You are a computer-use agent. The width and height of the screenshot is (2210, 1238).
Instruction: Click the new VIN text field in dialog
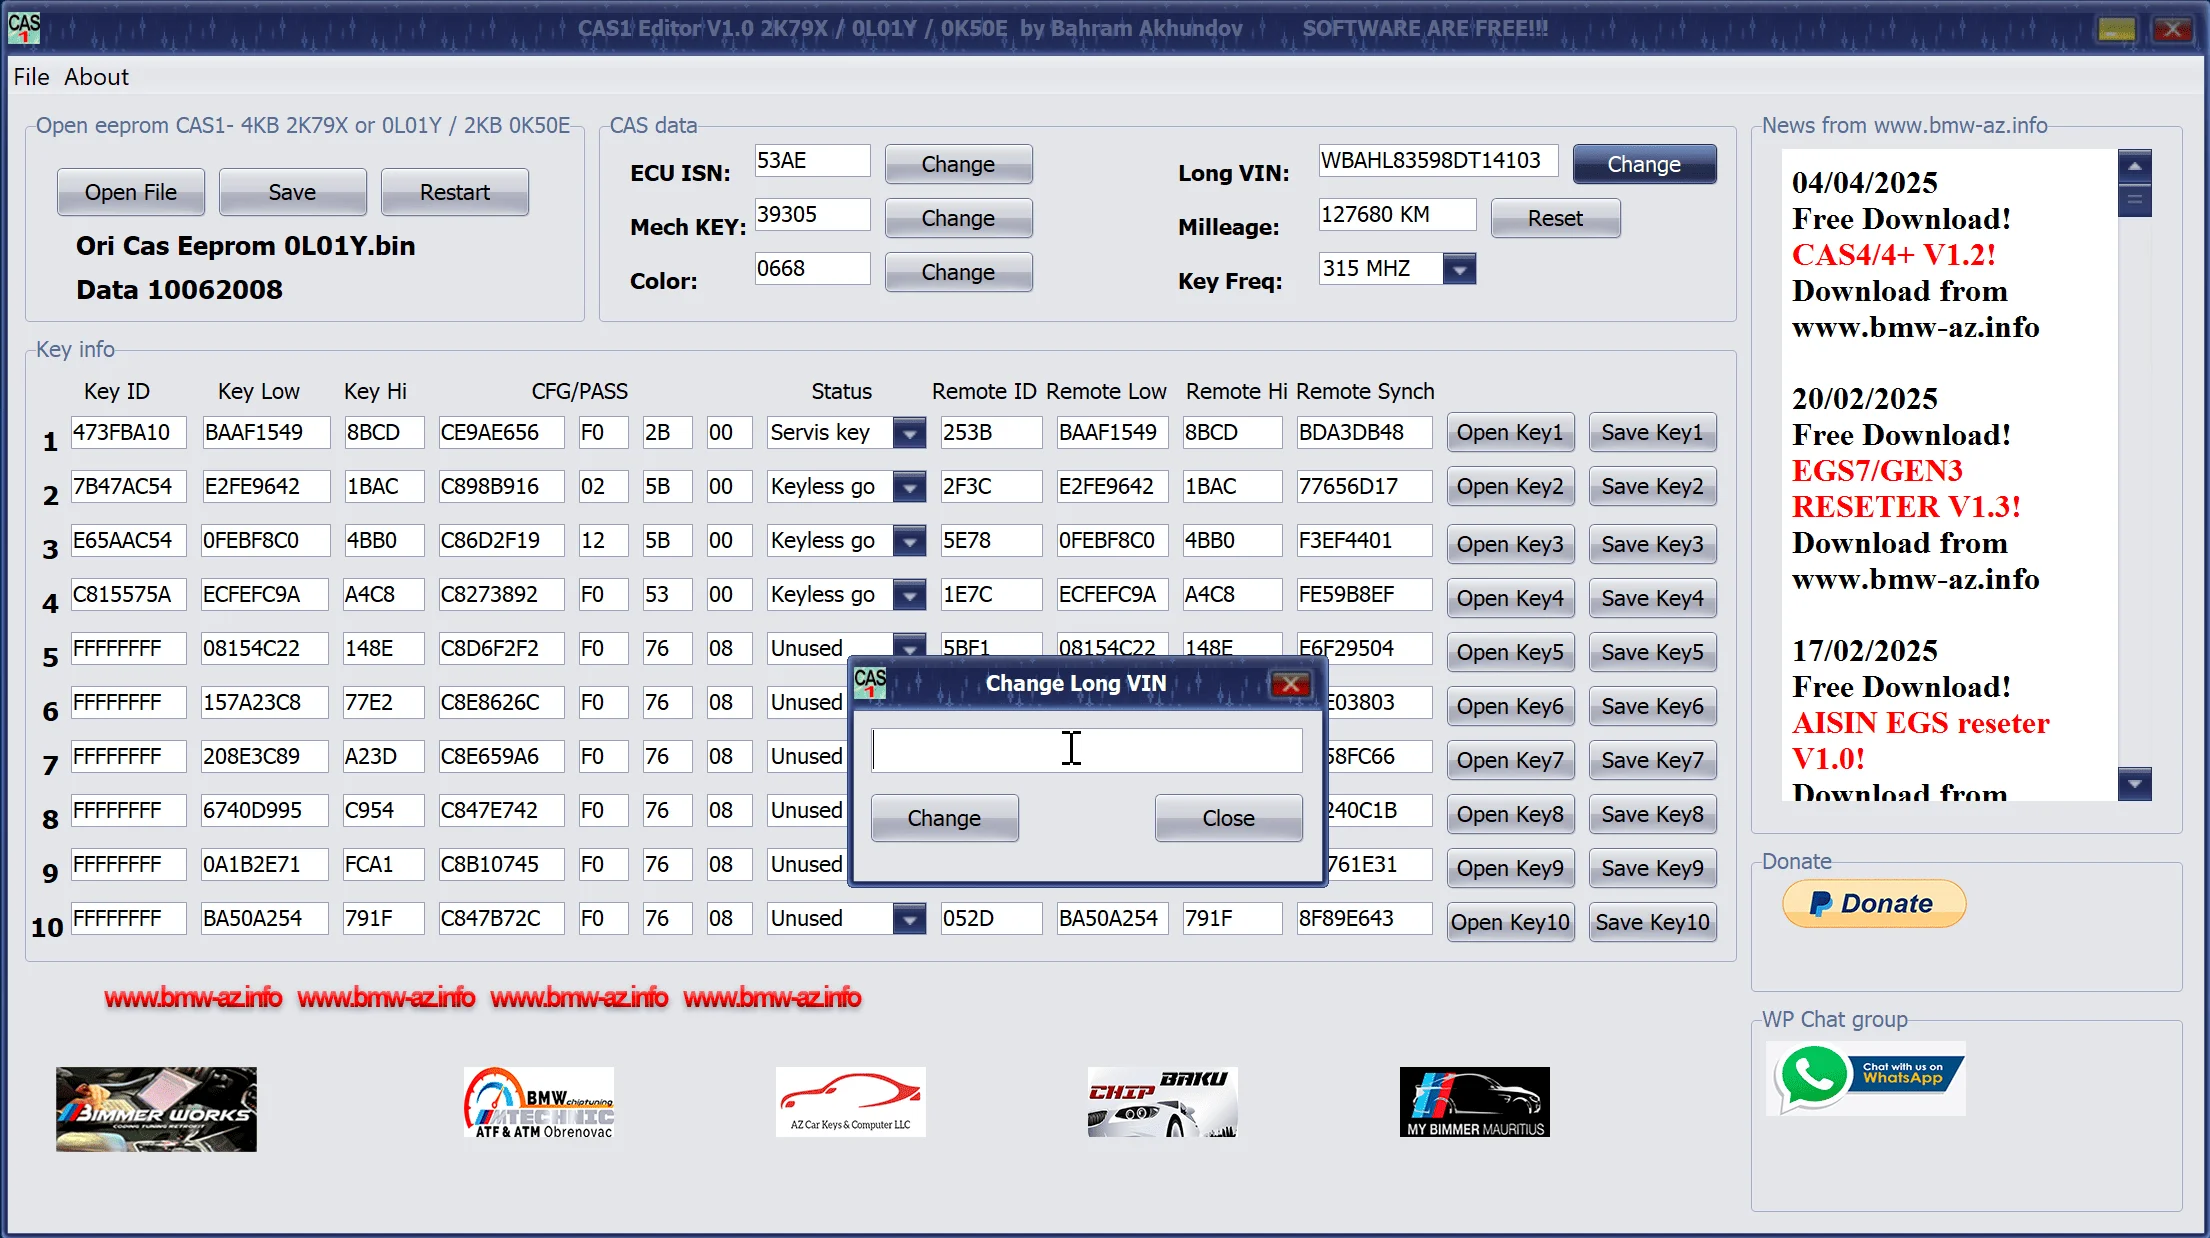[1087, 750]
